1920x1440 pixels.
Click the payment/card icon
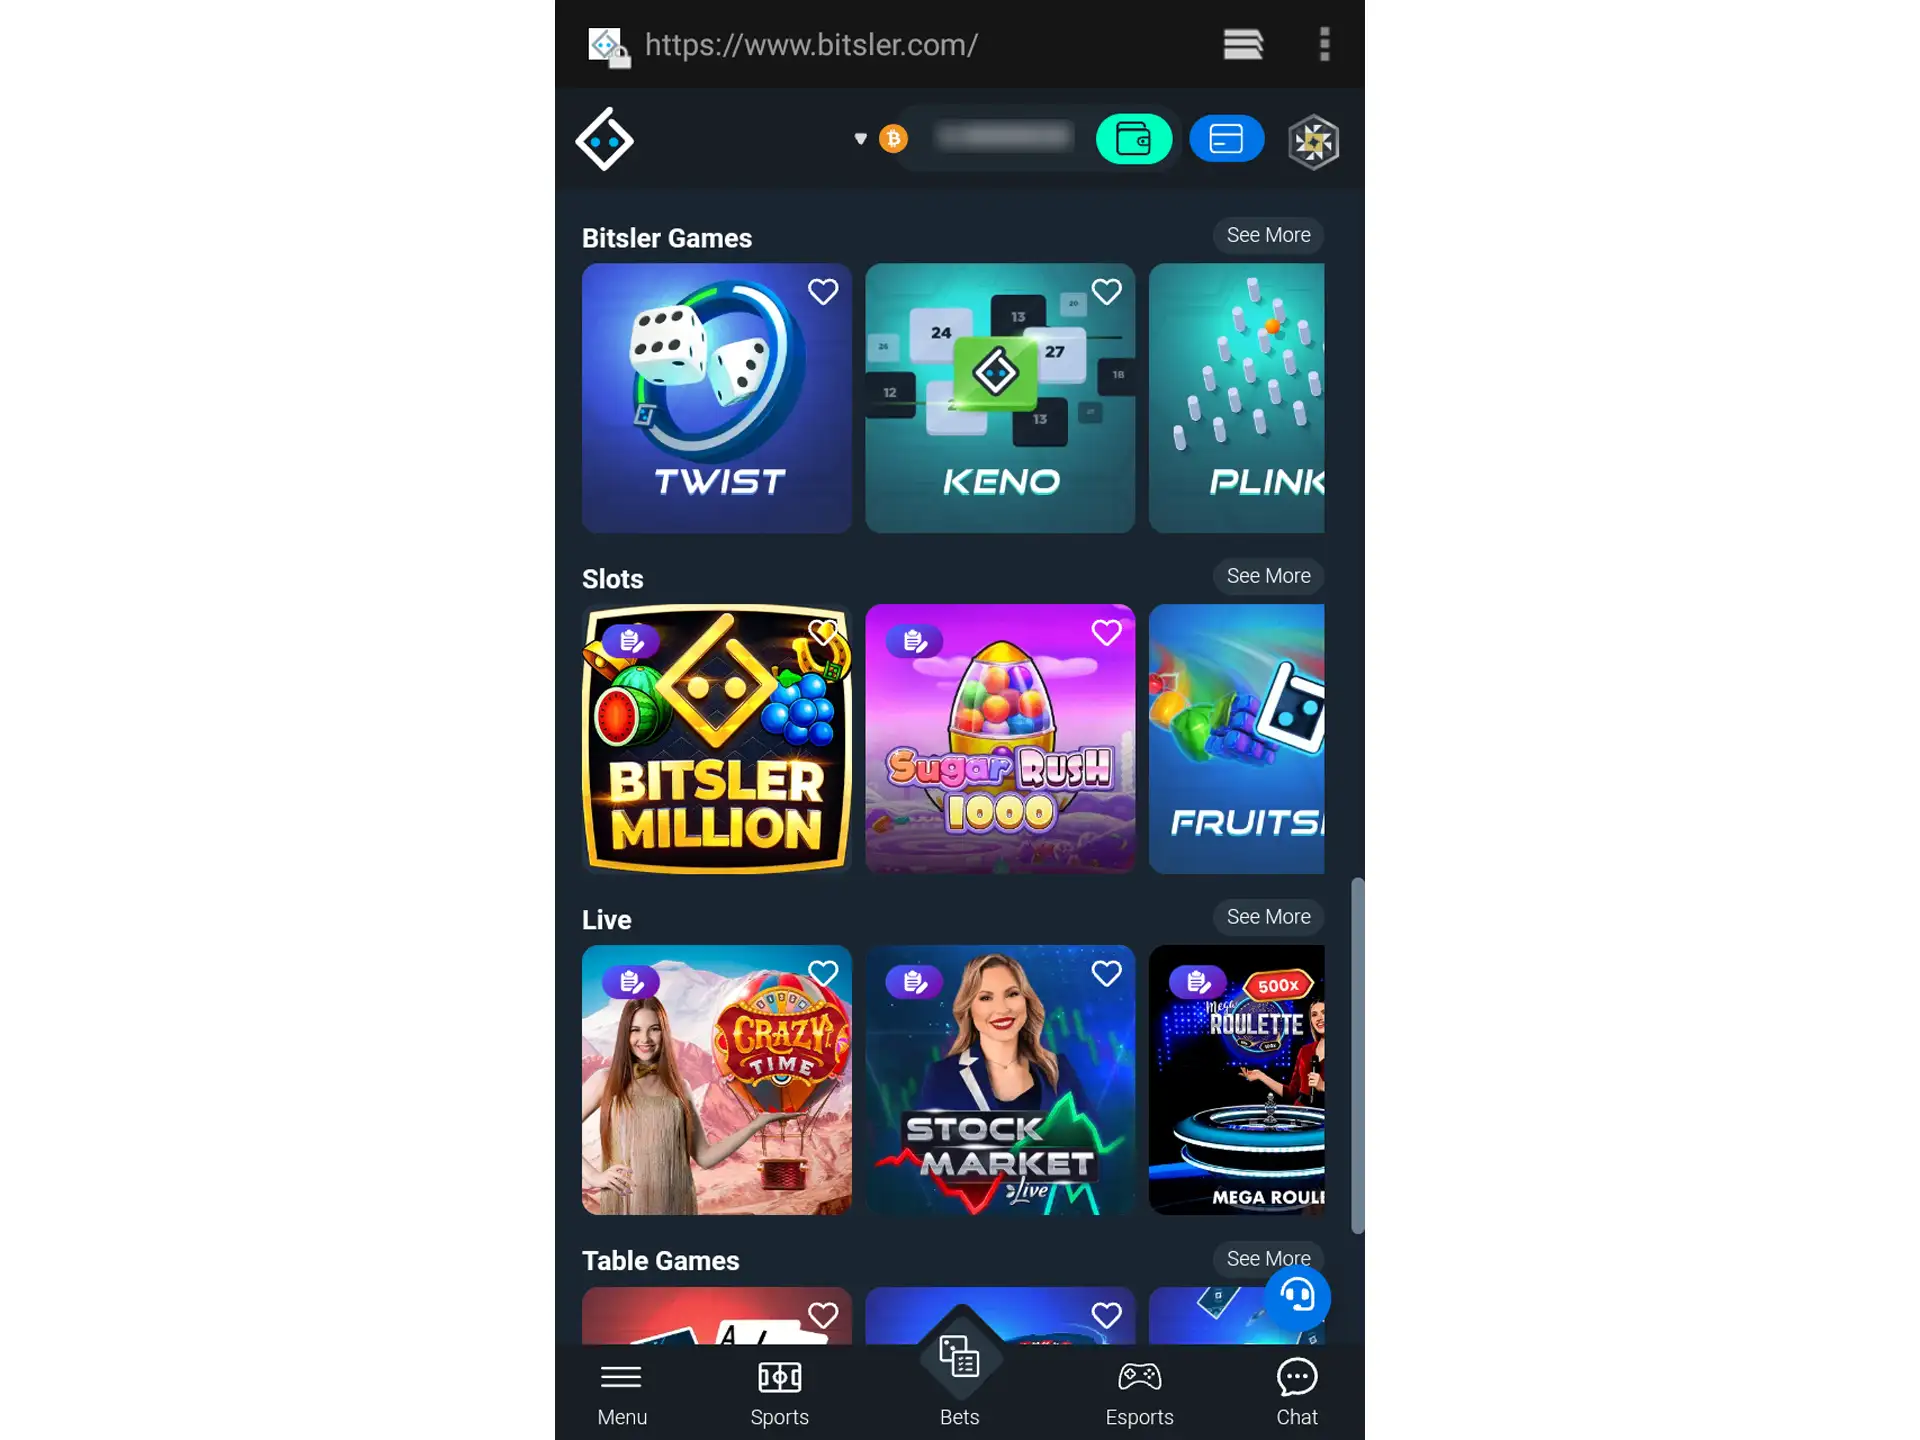pos(1225,139)
